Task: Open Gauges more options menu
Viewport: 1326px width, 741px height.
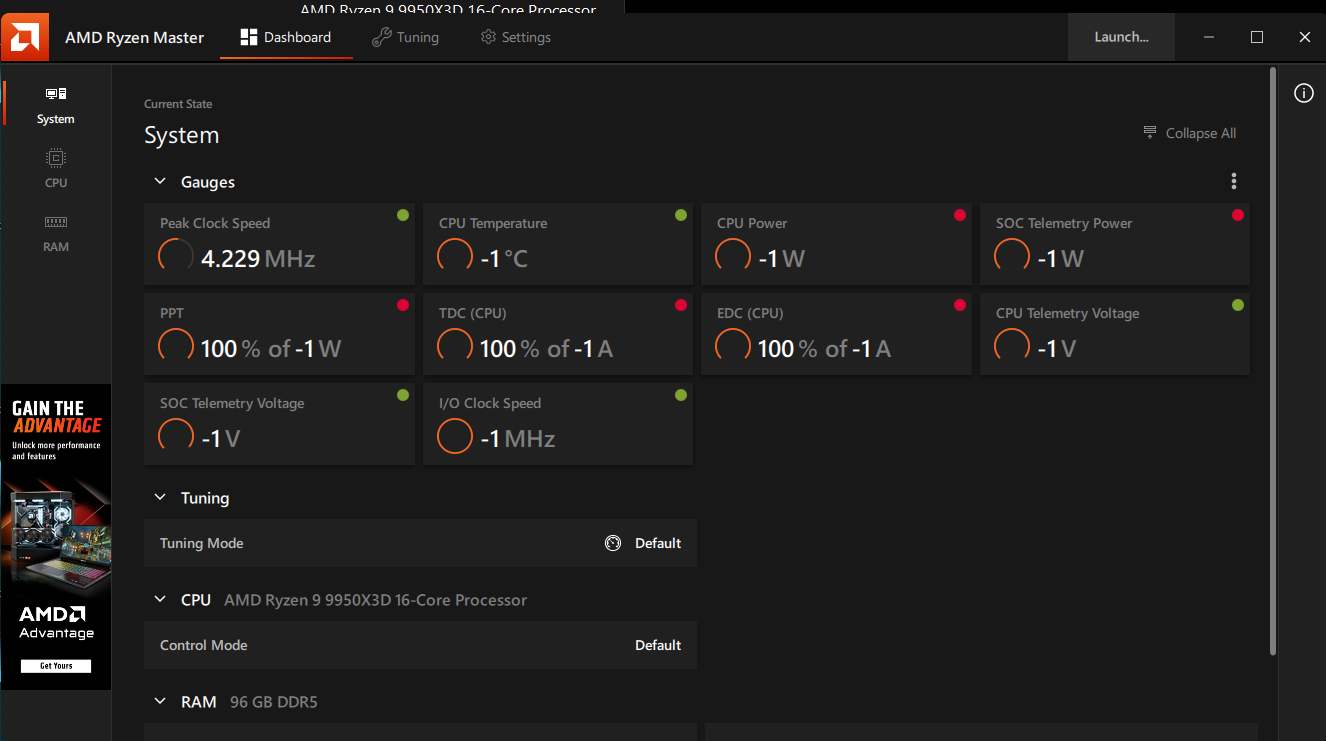Action: 1234,181
